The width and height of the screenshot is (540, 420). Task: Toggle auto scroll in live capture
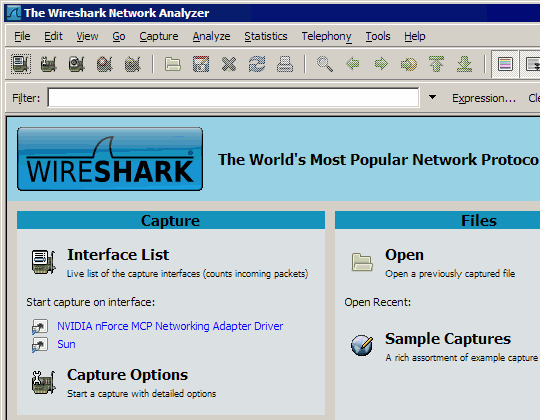pos(531,64)
